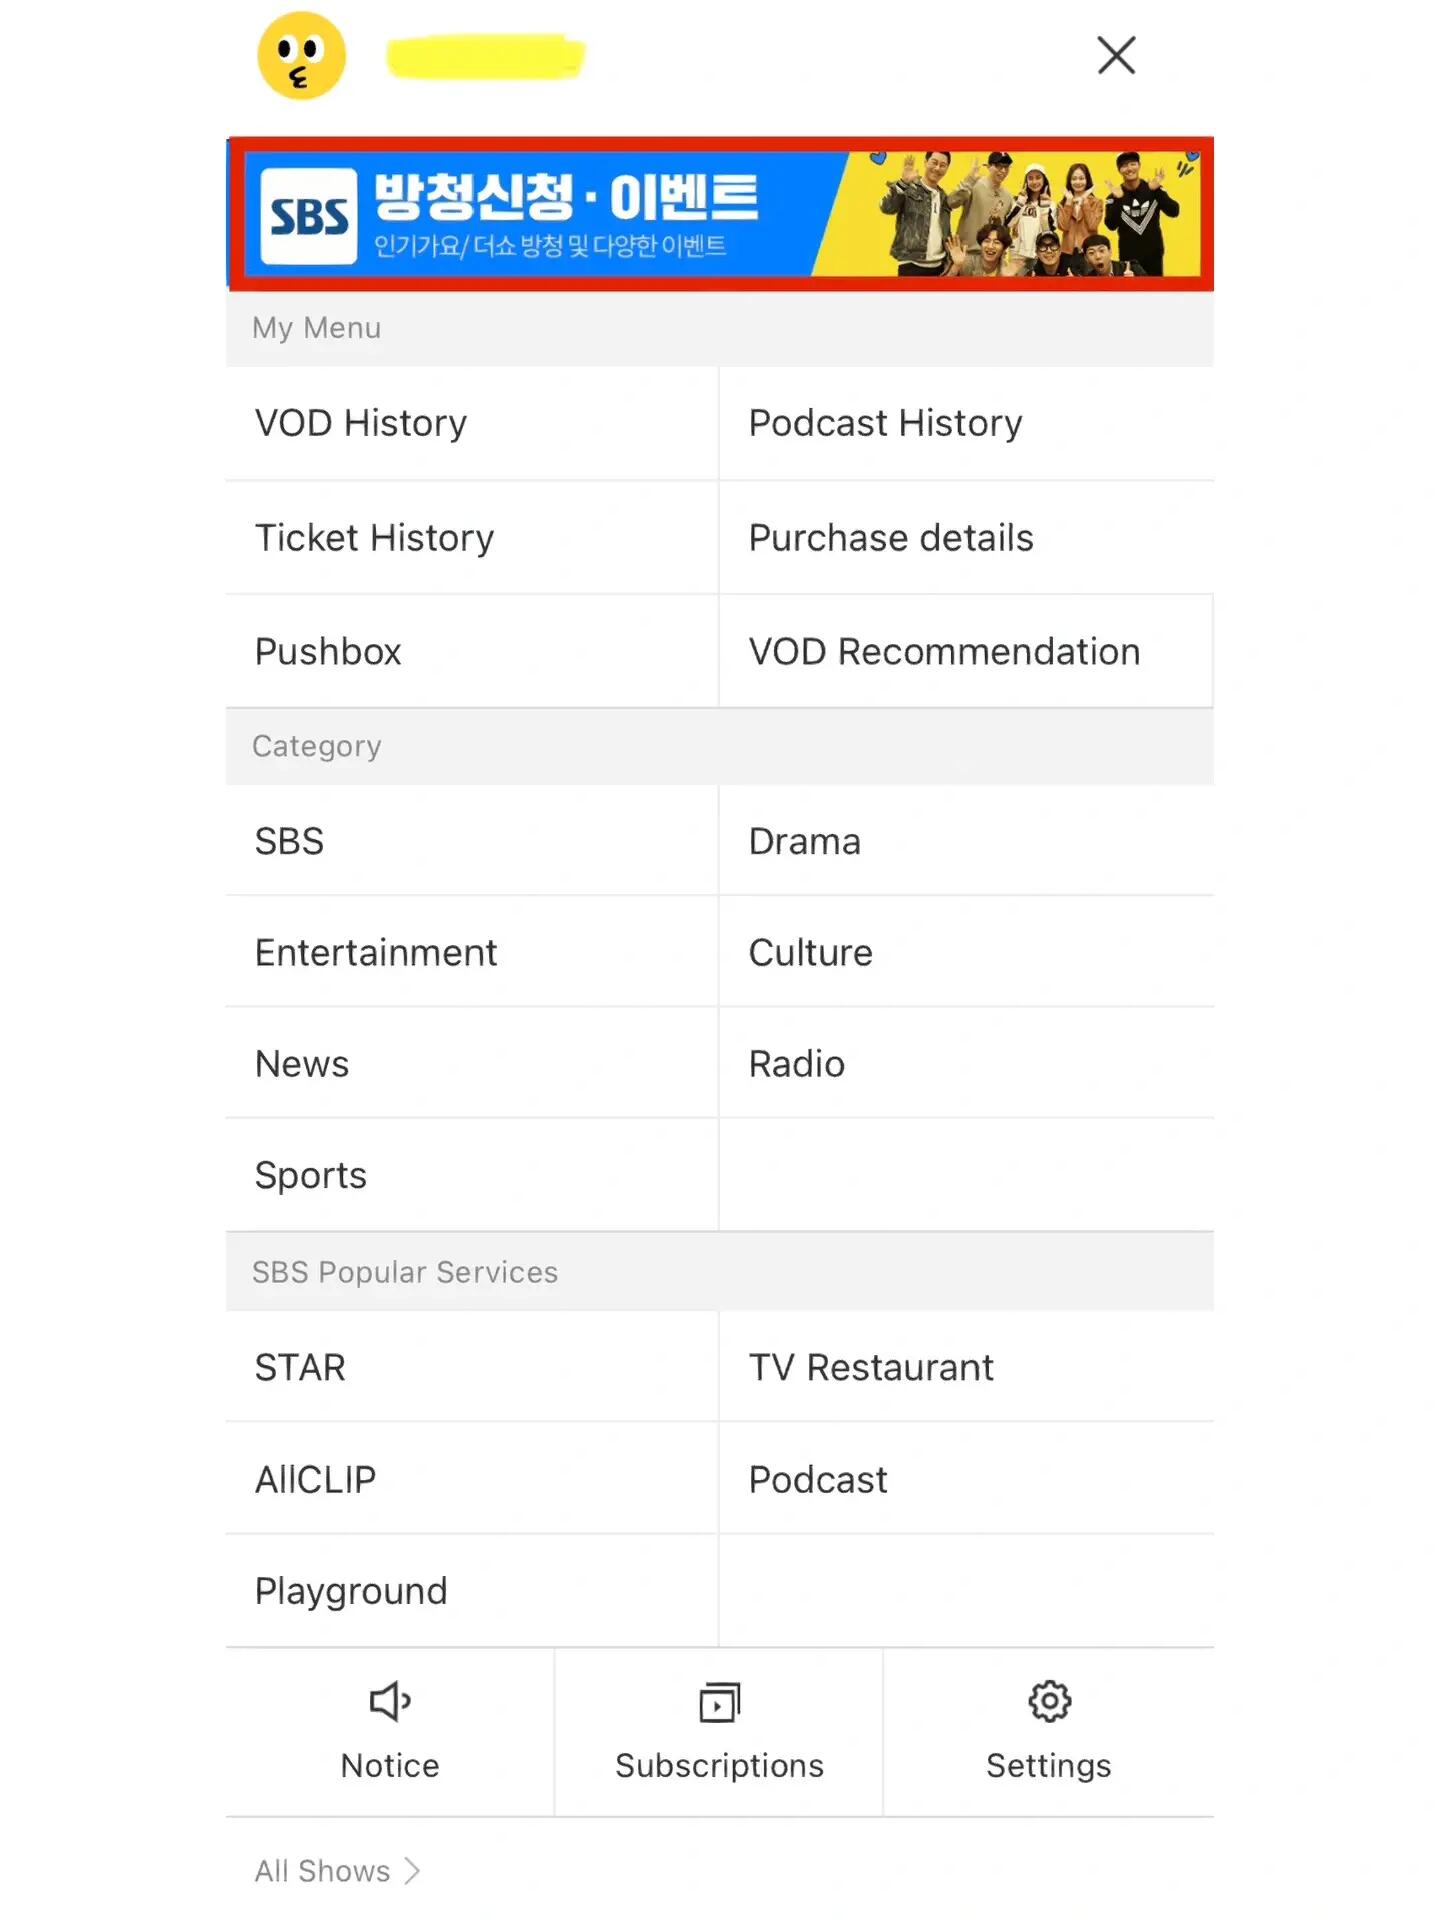
Task: Open the Subscriptions icon
Action: 719,1702
